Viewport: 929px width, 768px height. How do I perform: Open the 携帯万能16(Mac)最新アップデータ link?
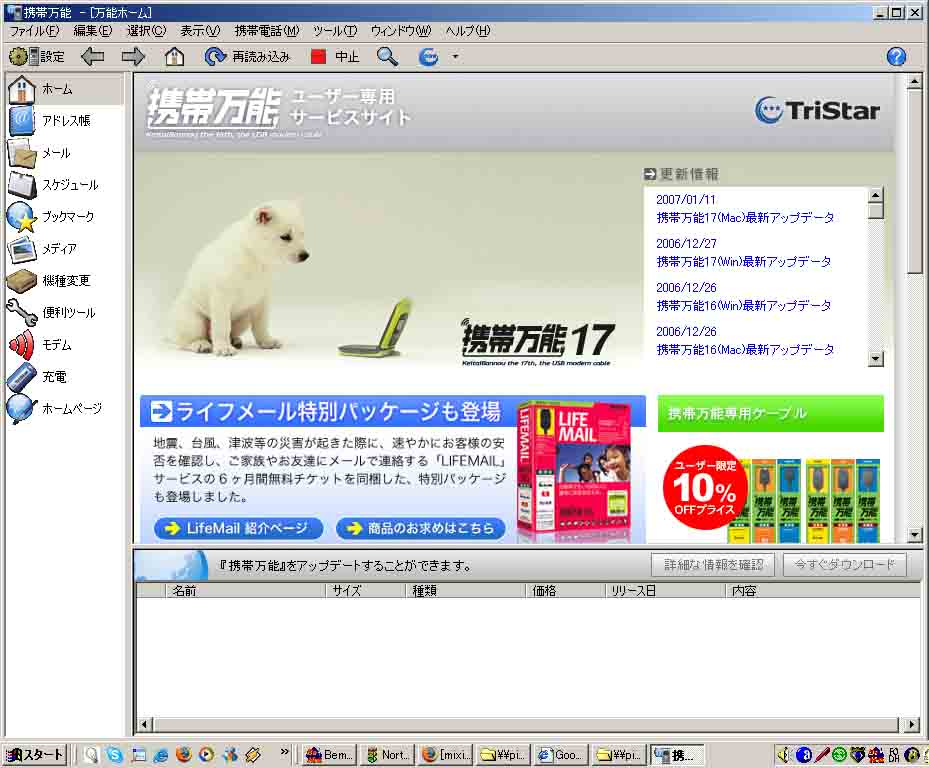(745, 350)
